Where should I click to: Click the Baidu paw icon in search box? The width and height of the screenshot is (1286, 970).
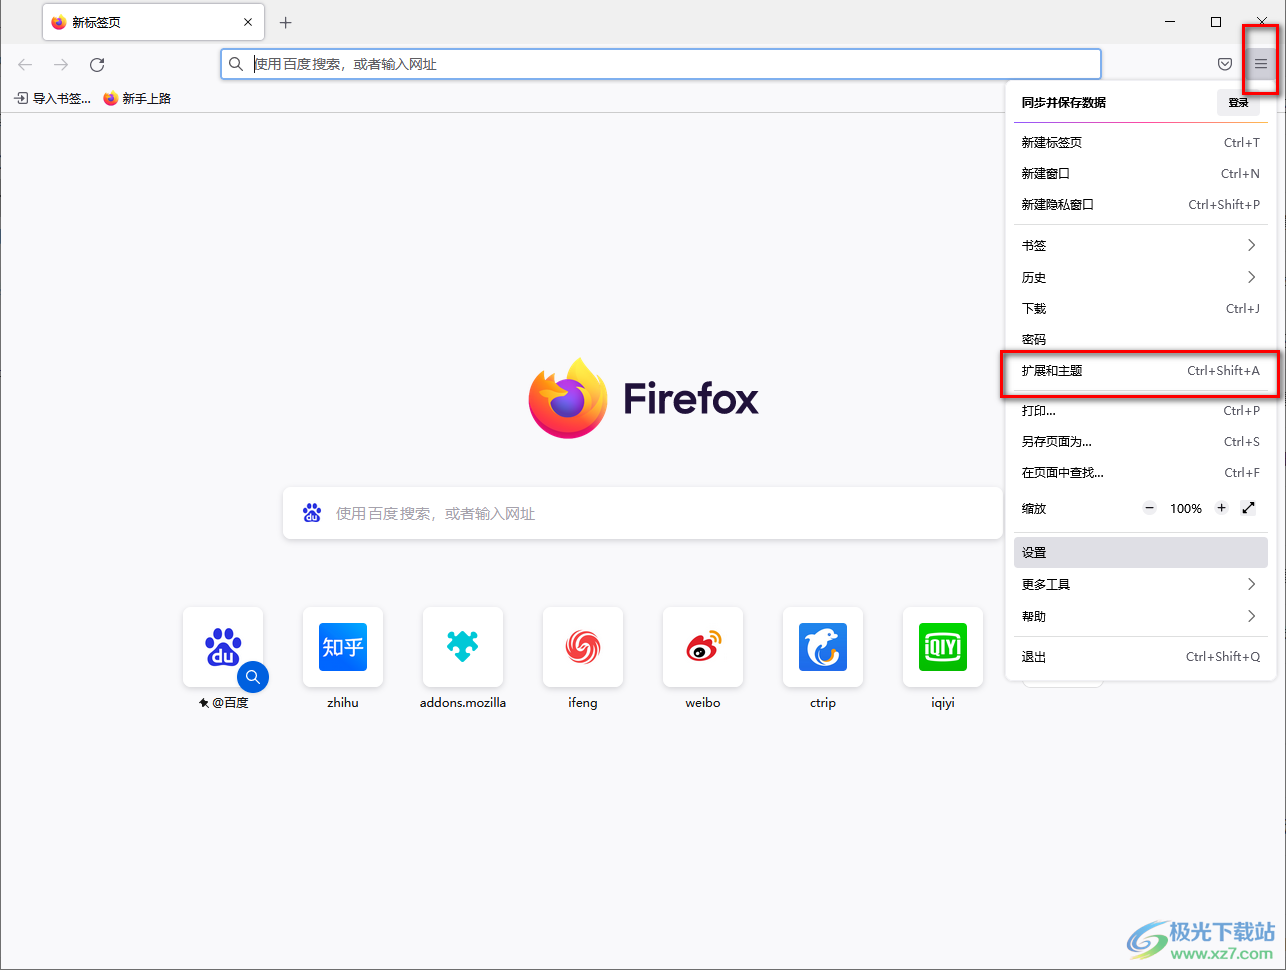pyautogui.click(x=312, y=513)
